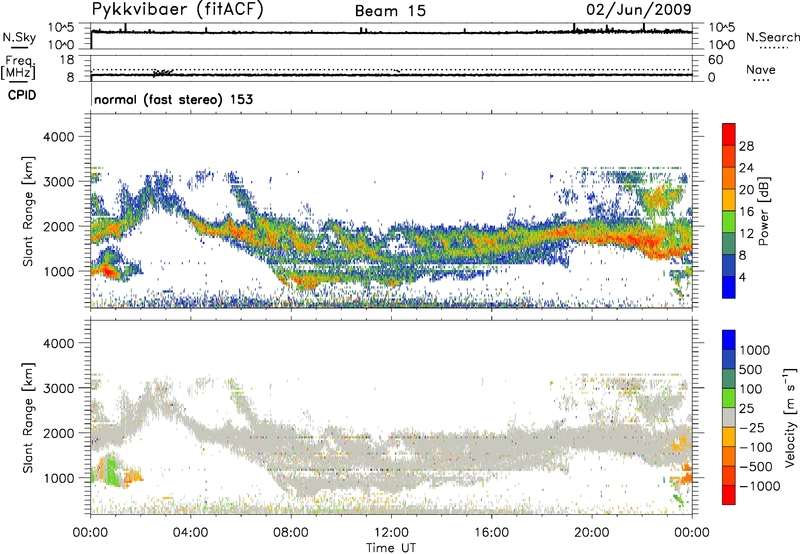Click the '4' tick on Power scale
This screenshot has height=554, width=800.
click(742, 277)
